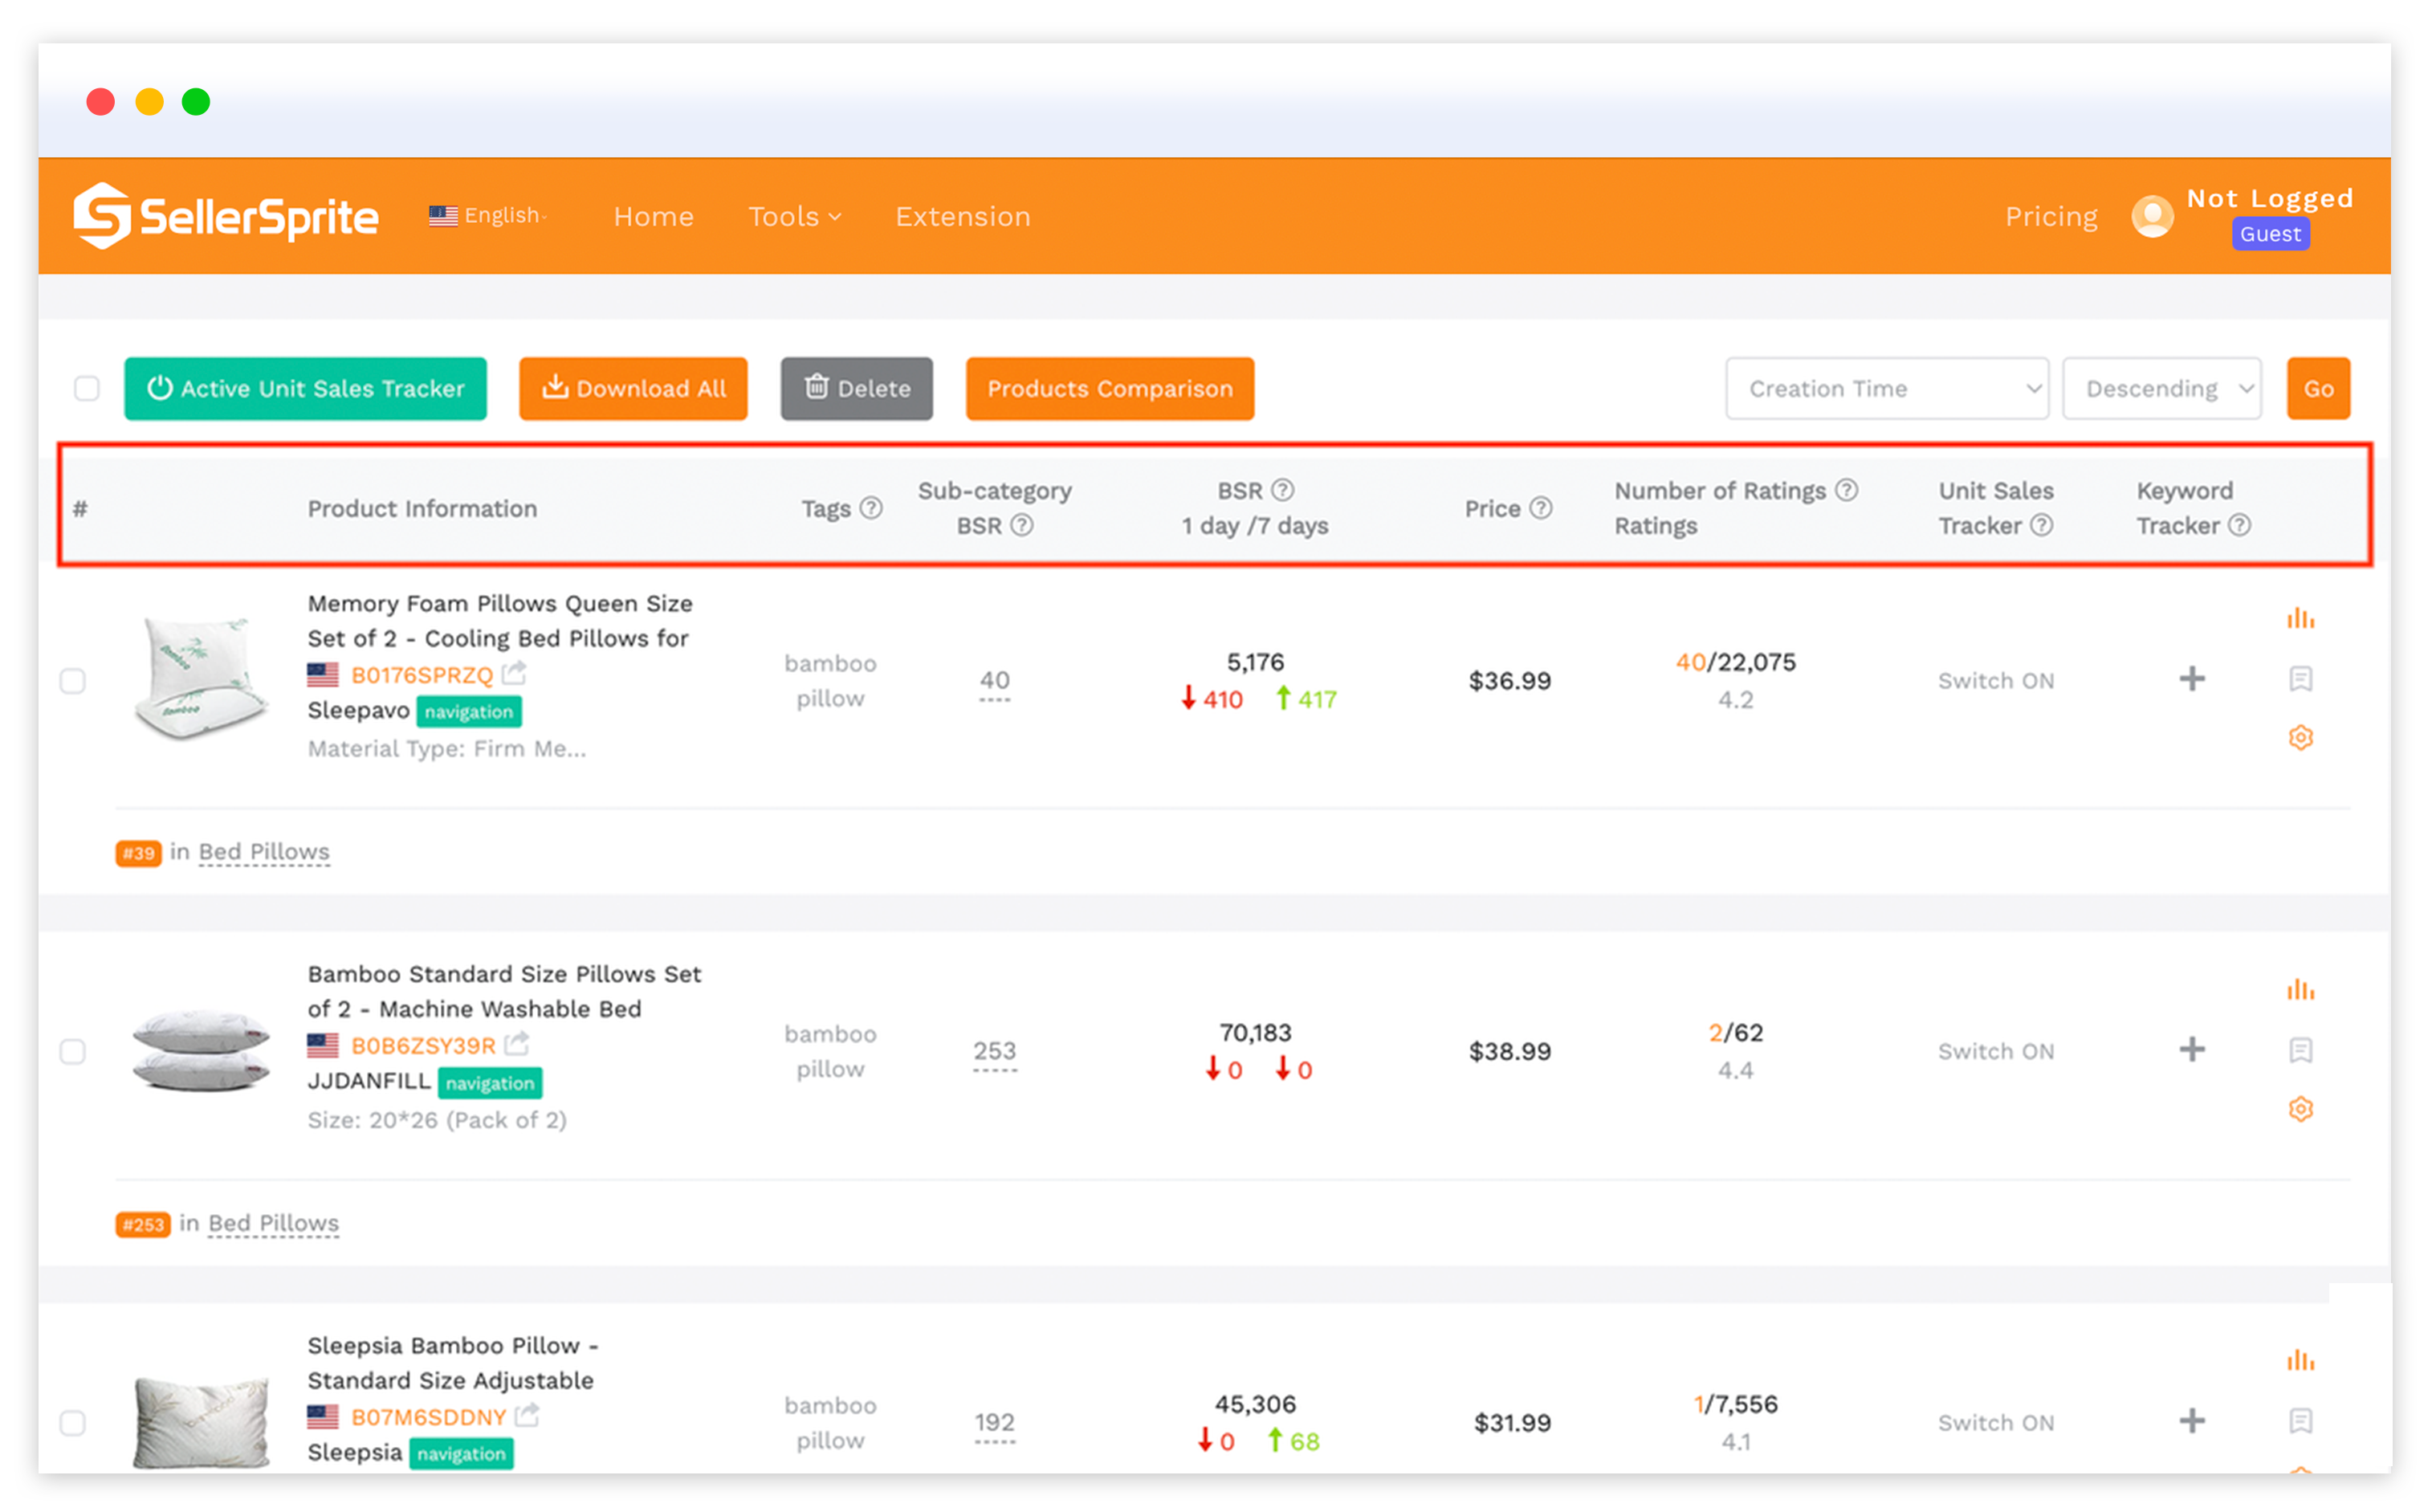Check the Bamboo Standard Size Pillows checkbox
This screenshot has width=2428, height=1512.
pos(72,1052)
